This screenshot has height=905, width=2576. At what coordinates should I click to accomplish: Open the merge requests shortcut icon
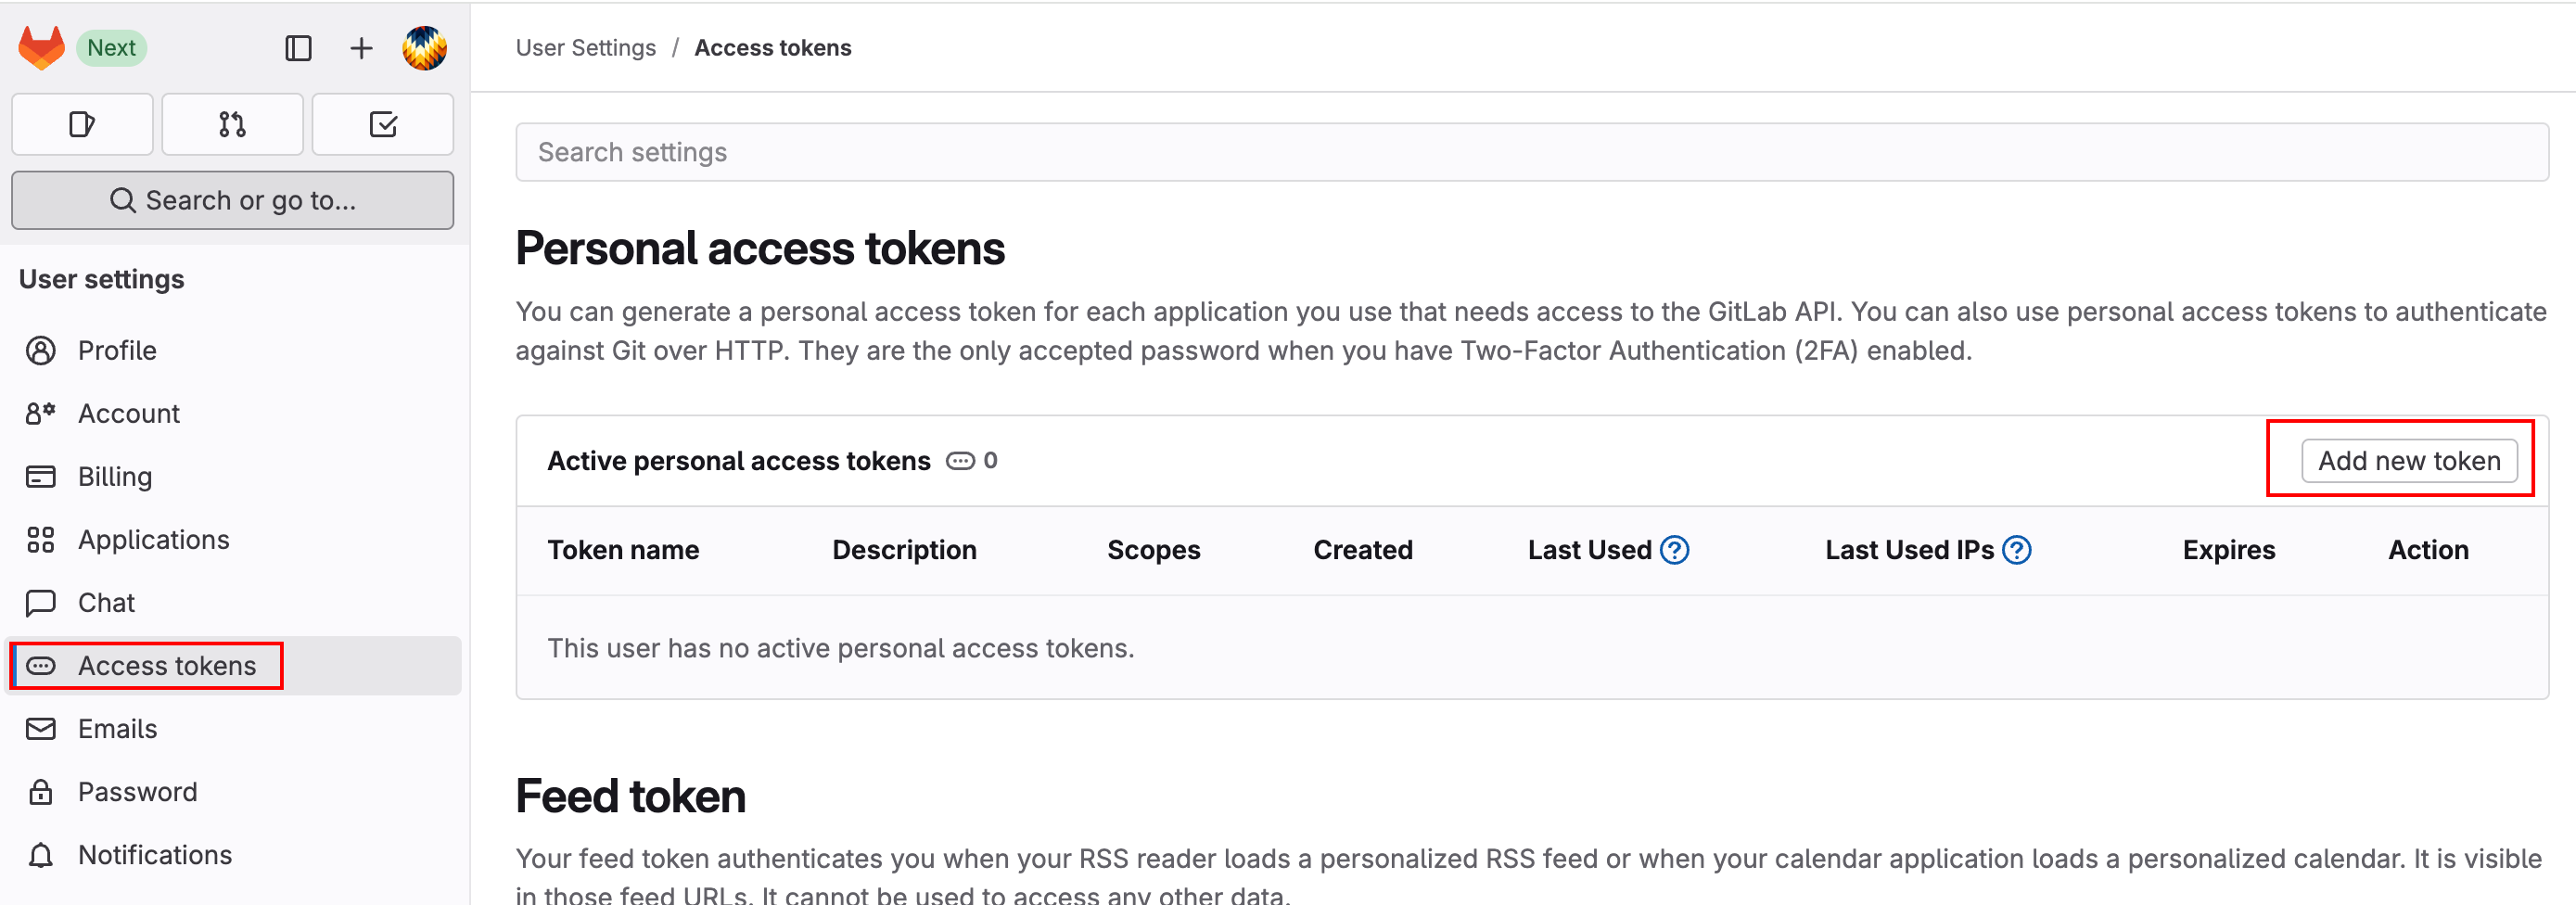[x=232, y=124]
